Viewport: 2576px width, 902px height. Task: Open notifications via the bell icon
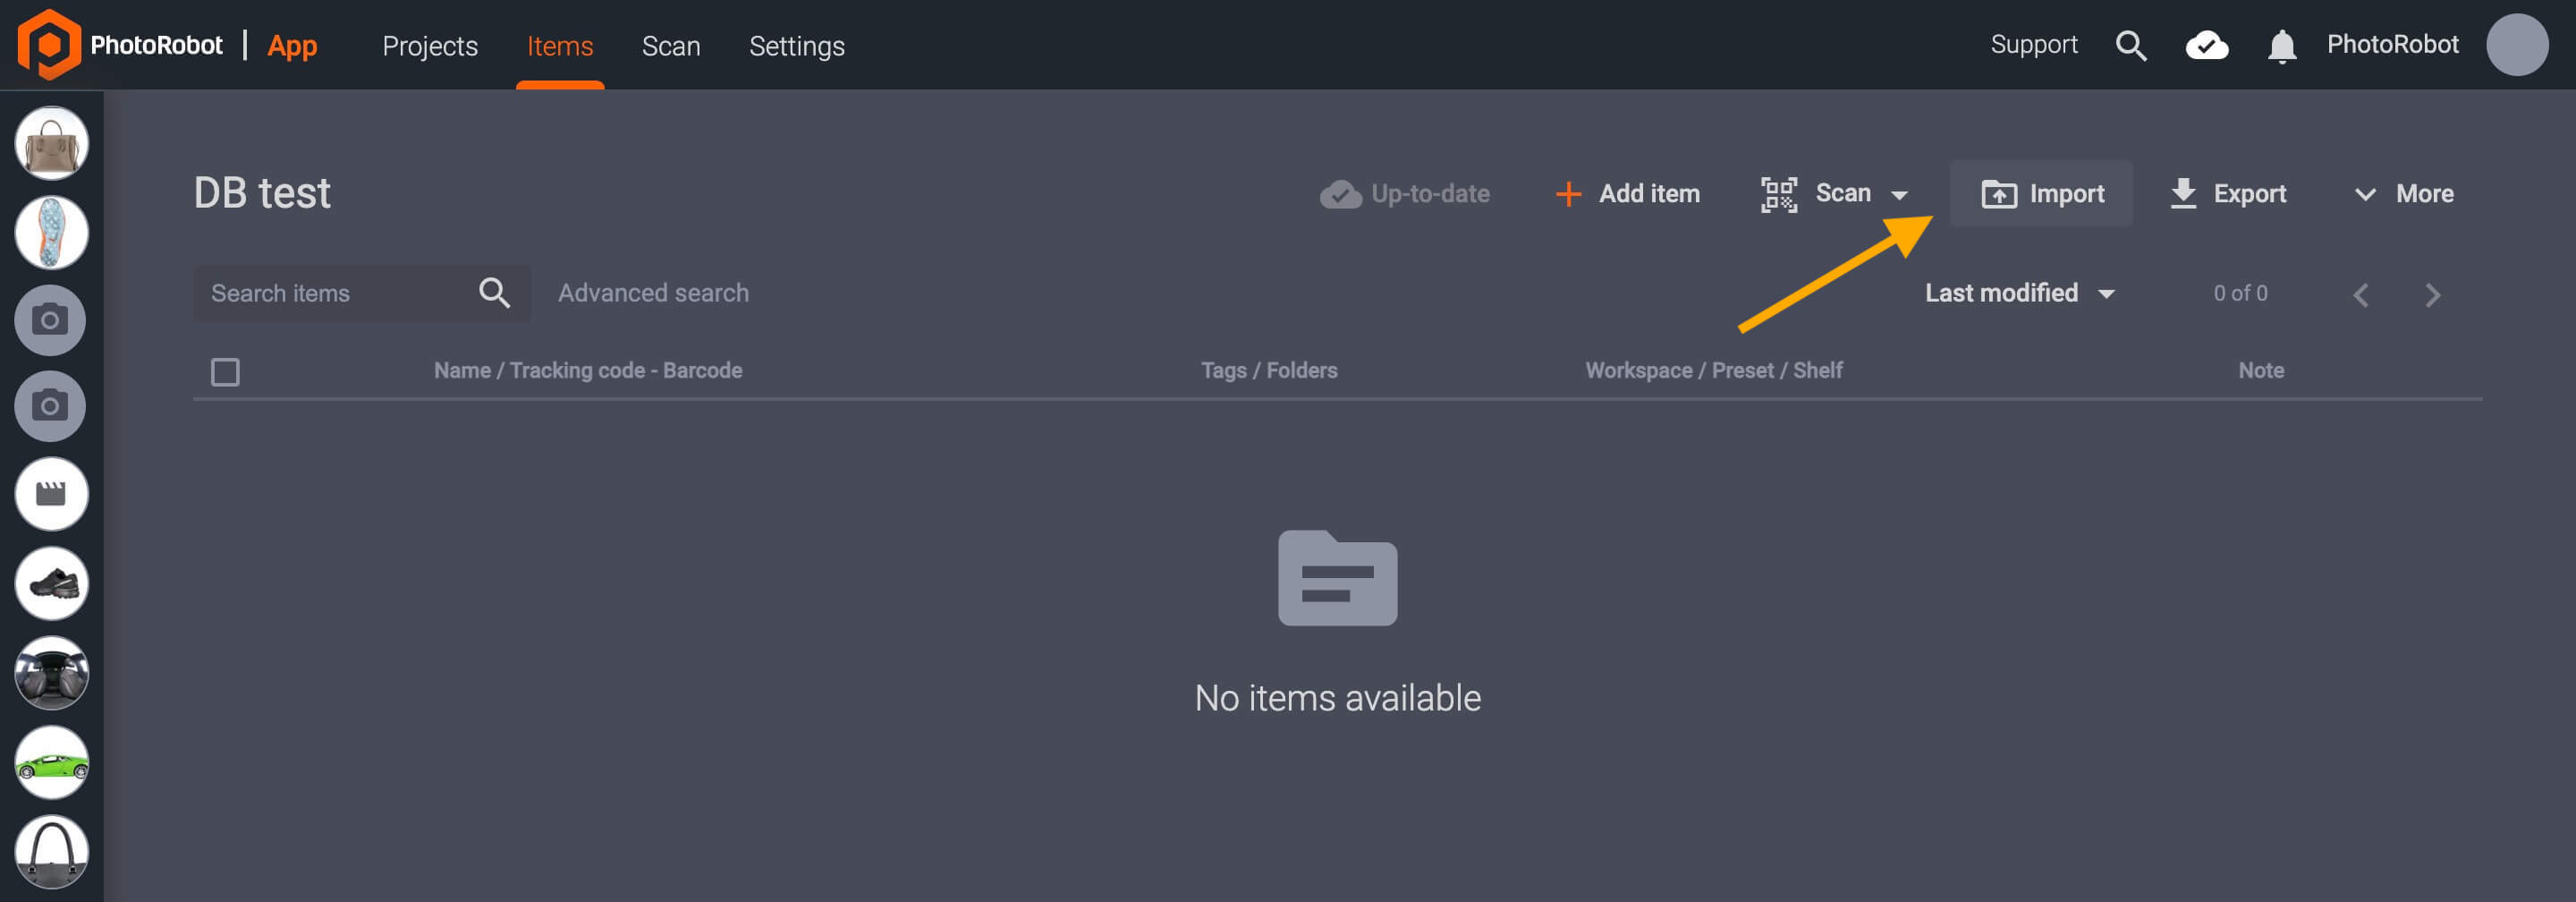pyautogui.click(x=2283, y=45)
